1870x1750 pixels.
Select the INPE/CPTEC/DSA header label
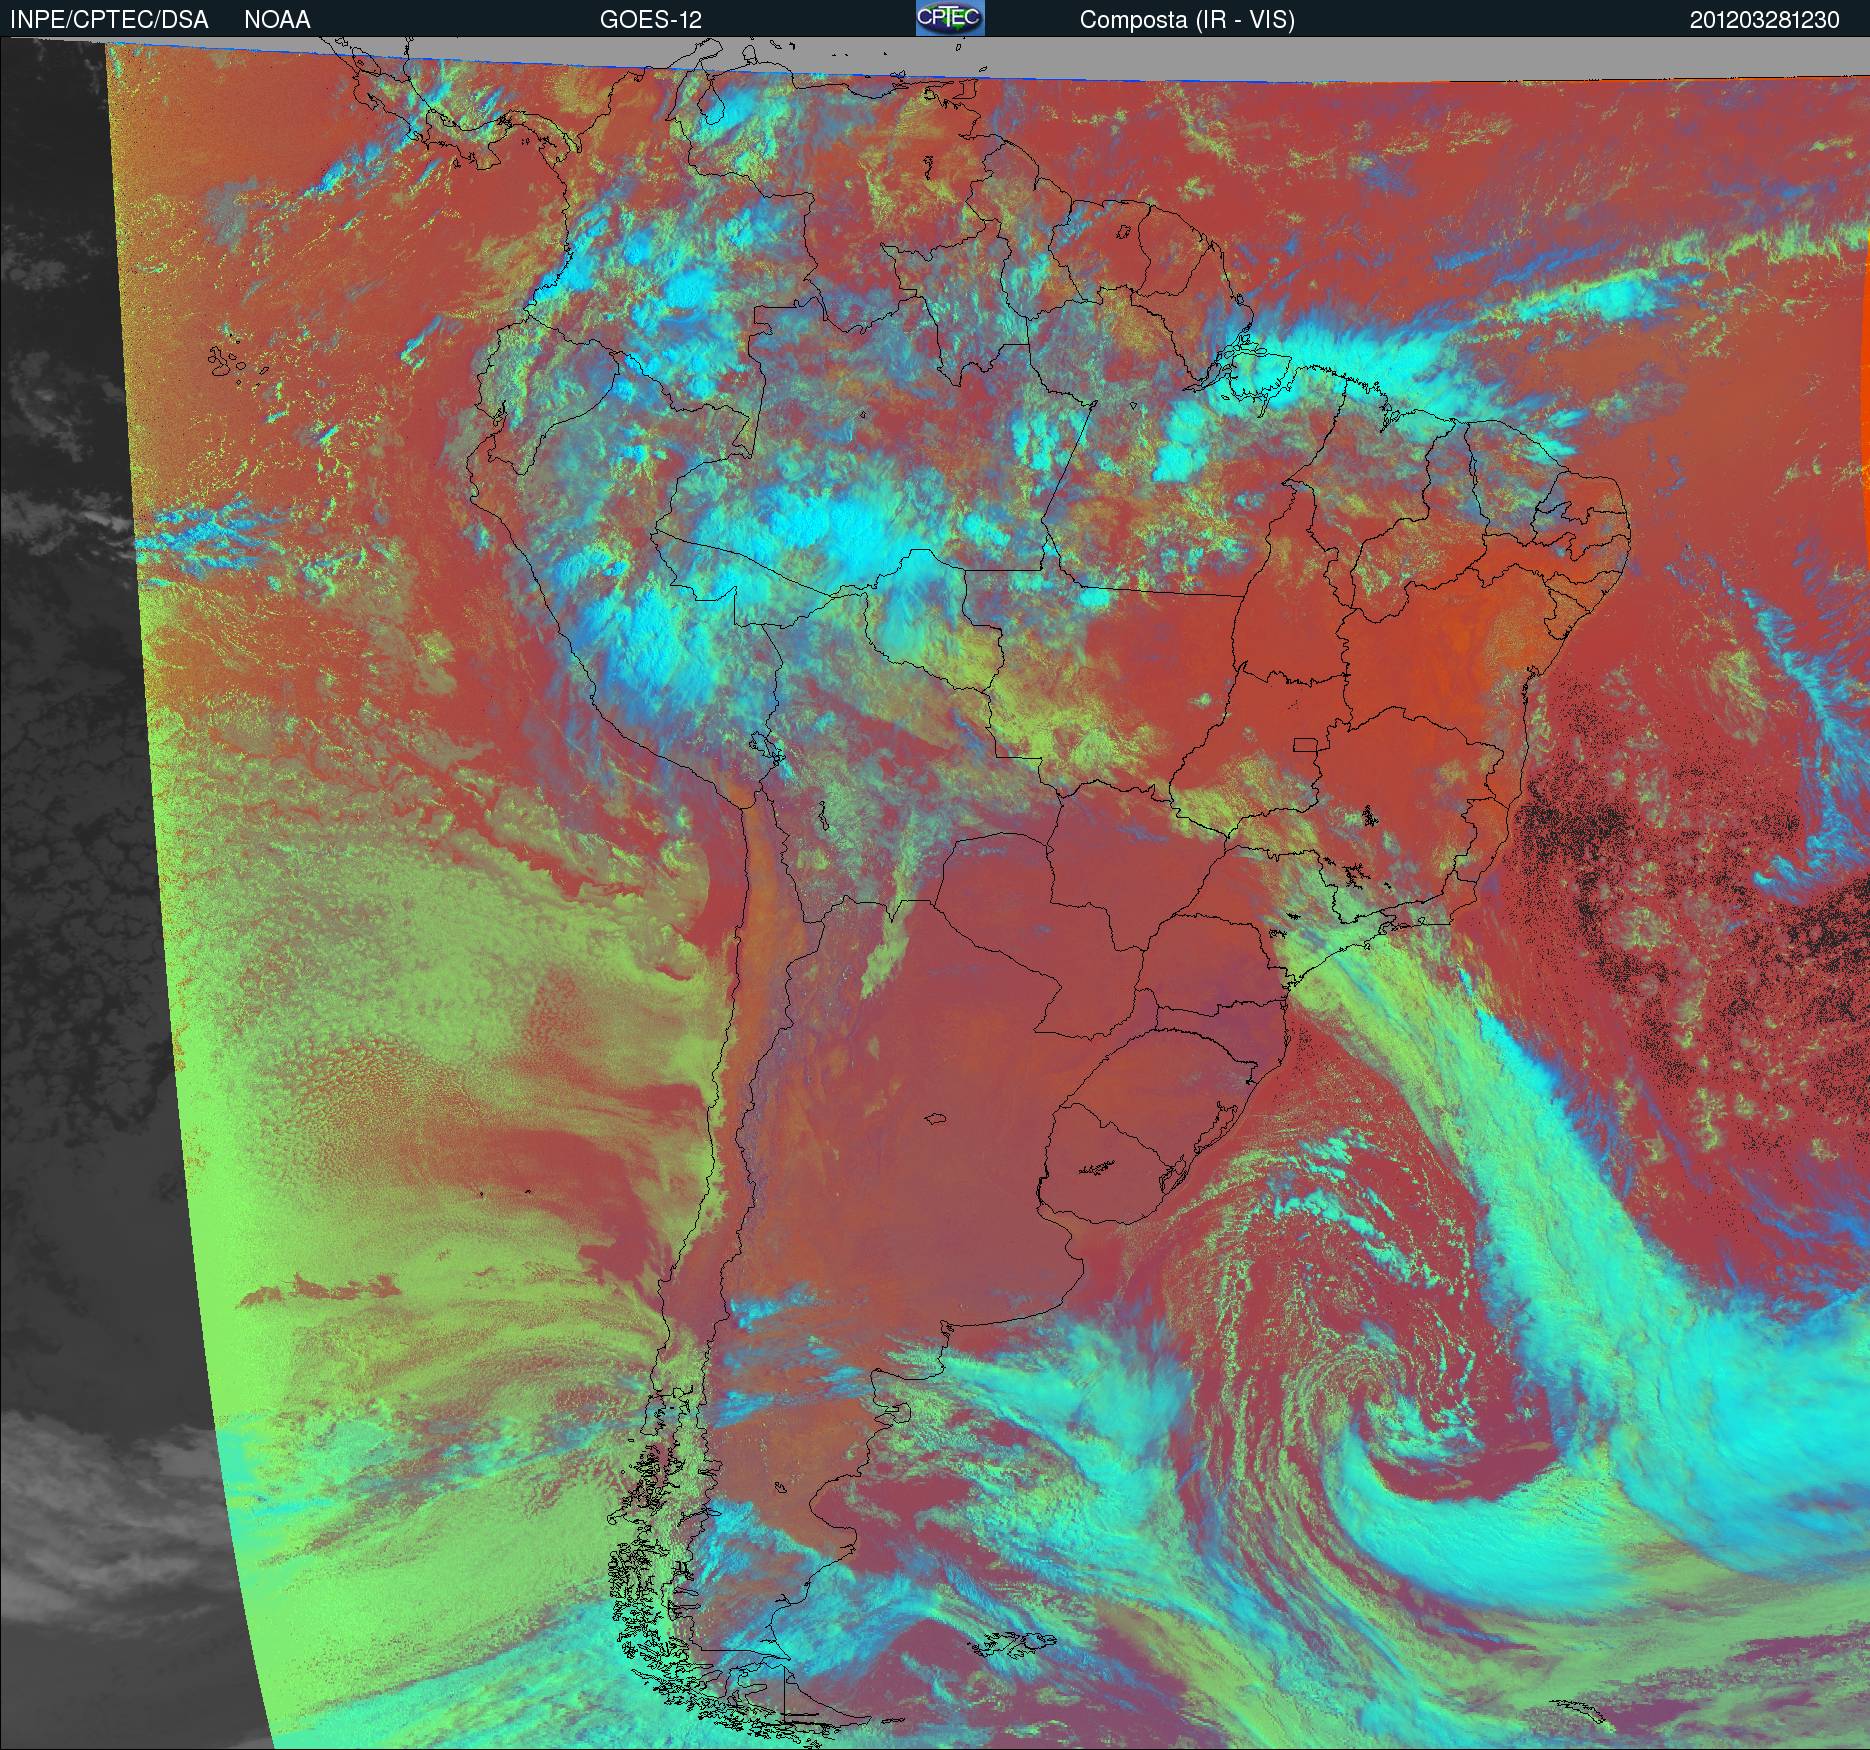click(x=109, y=20)
